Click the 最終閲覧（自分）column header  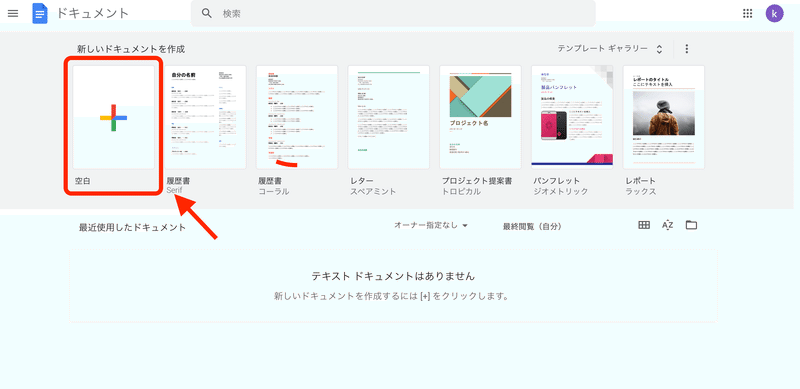coord(532,226)
